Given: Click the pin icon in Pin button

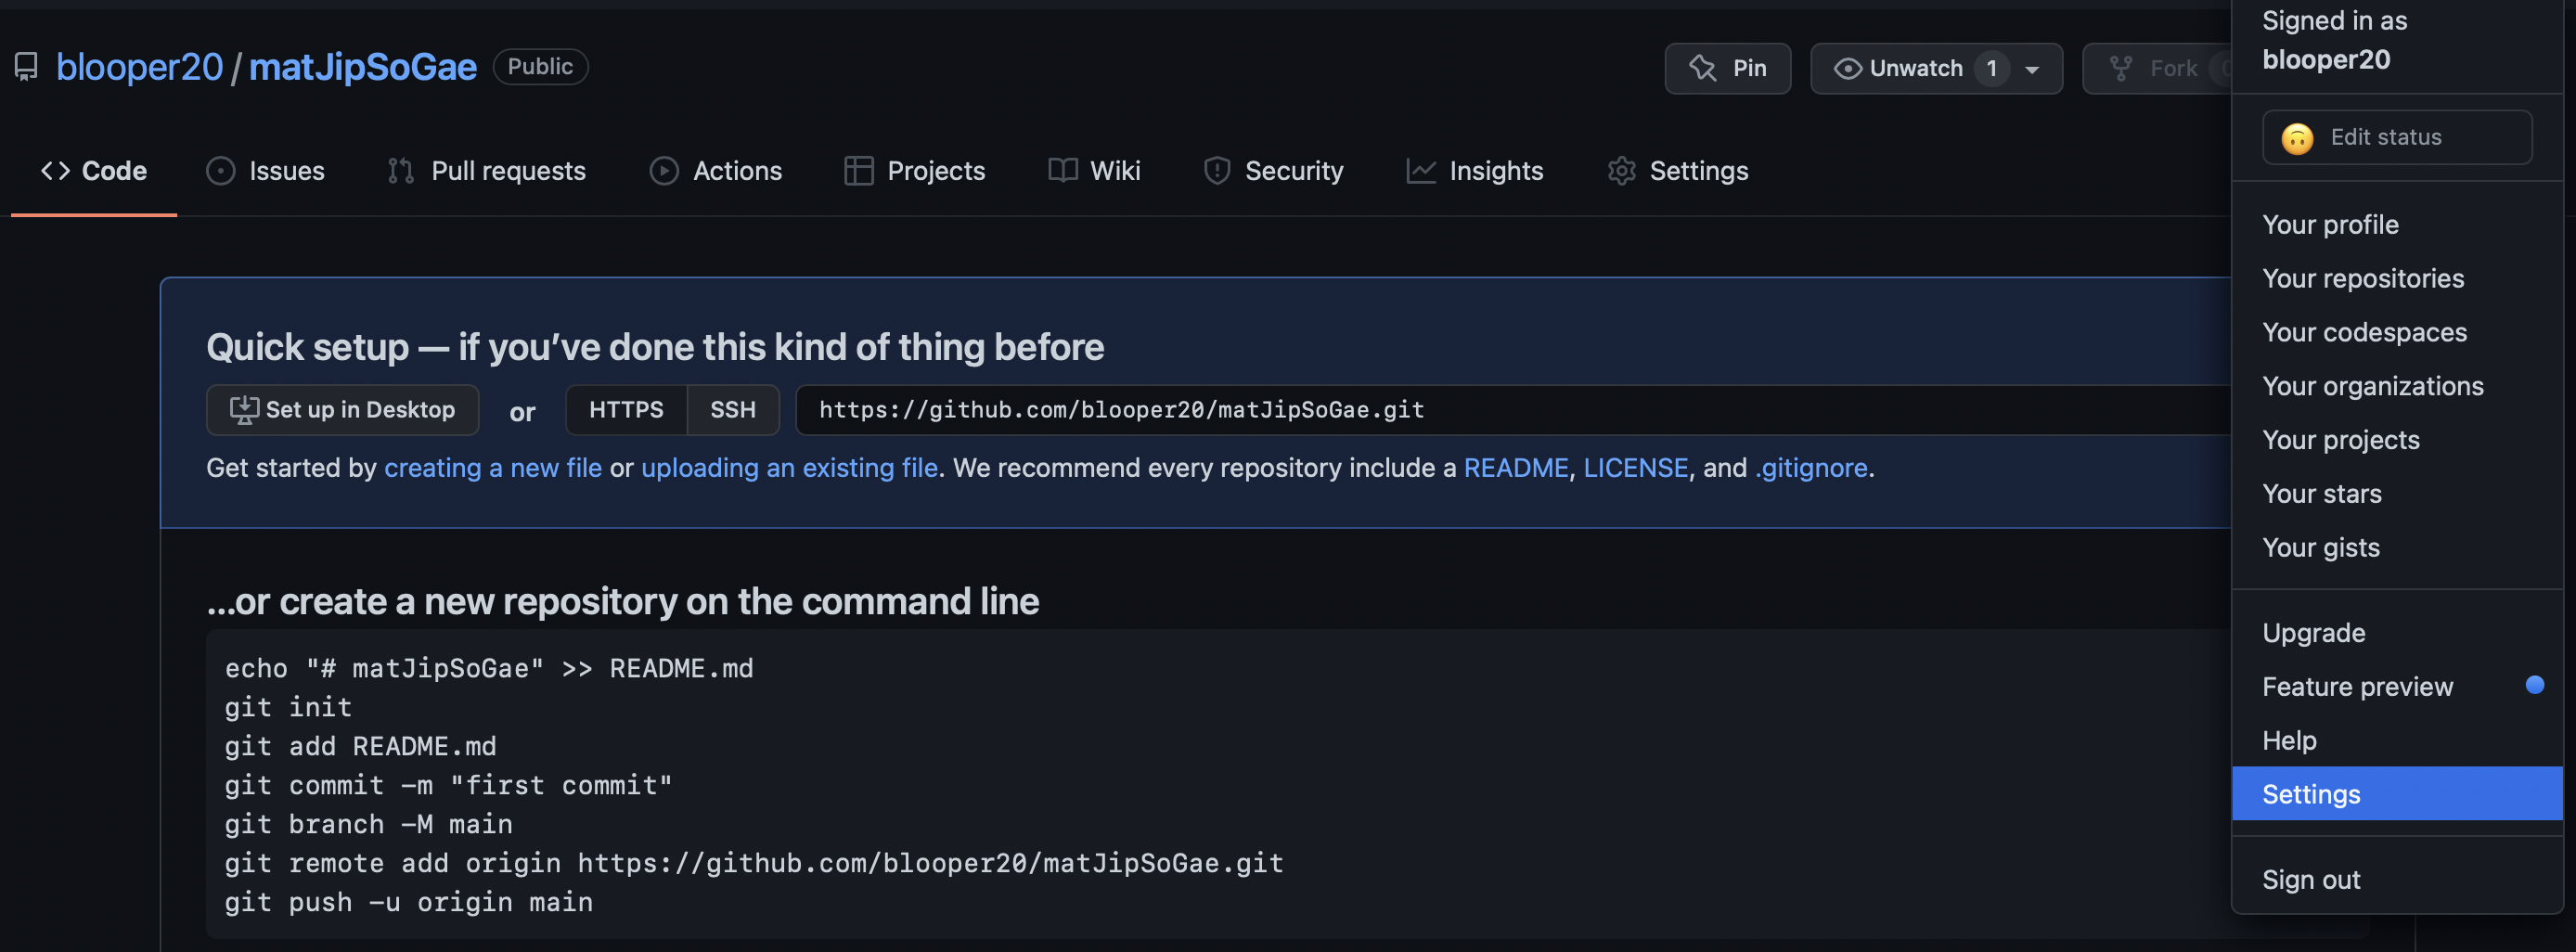Looking at the screenshot, I should click(x=1703, y=68).
